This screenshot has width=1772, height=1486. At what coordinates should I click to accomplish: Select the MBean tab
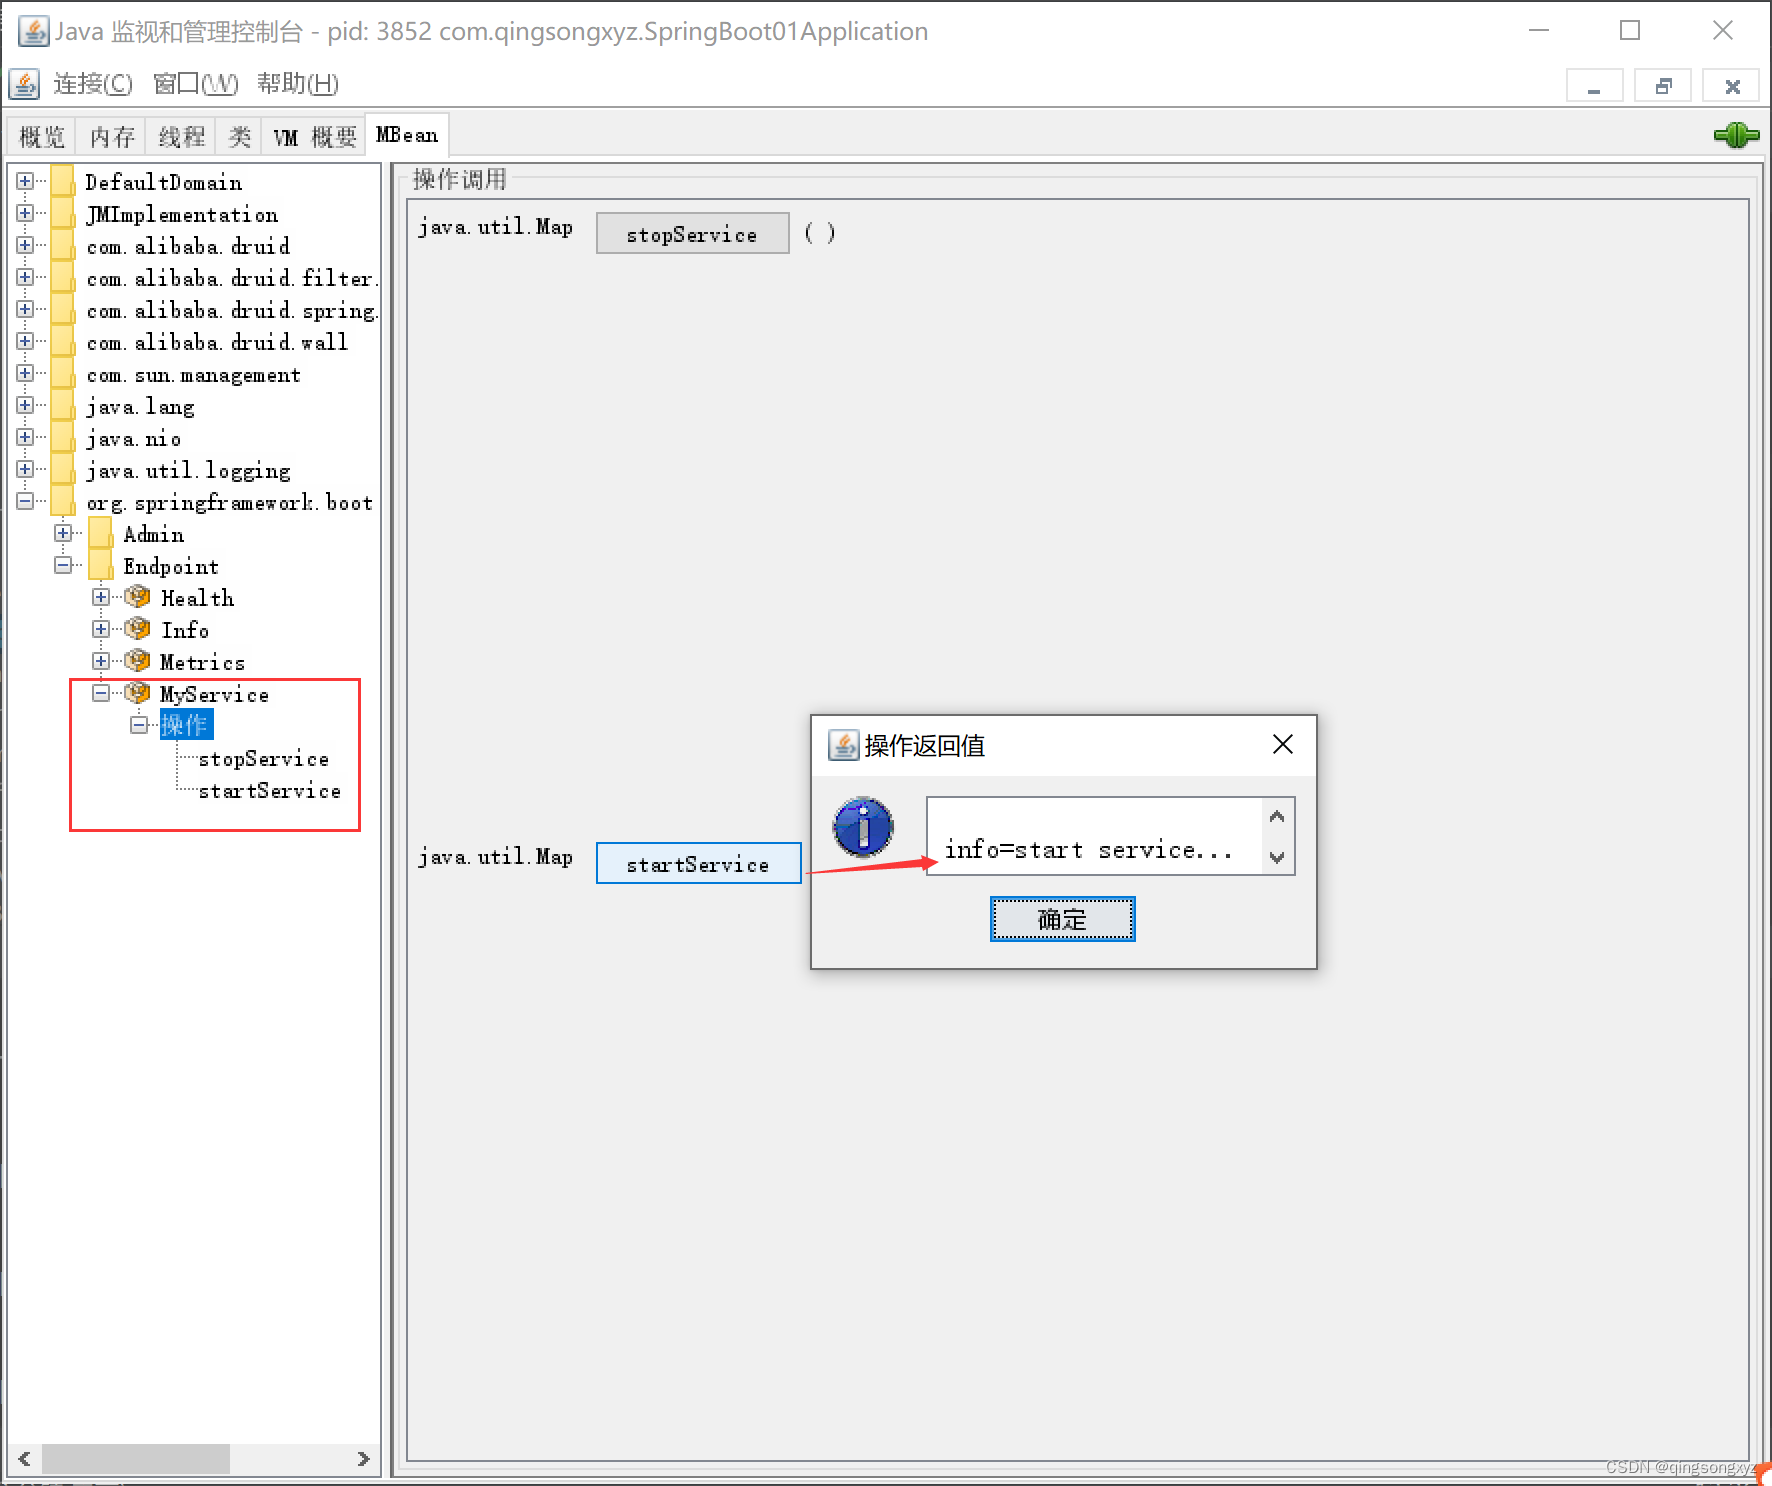click(407, 135)
